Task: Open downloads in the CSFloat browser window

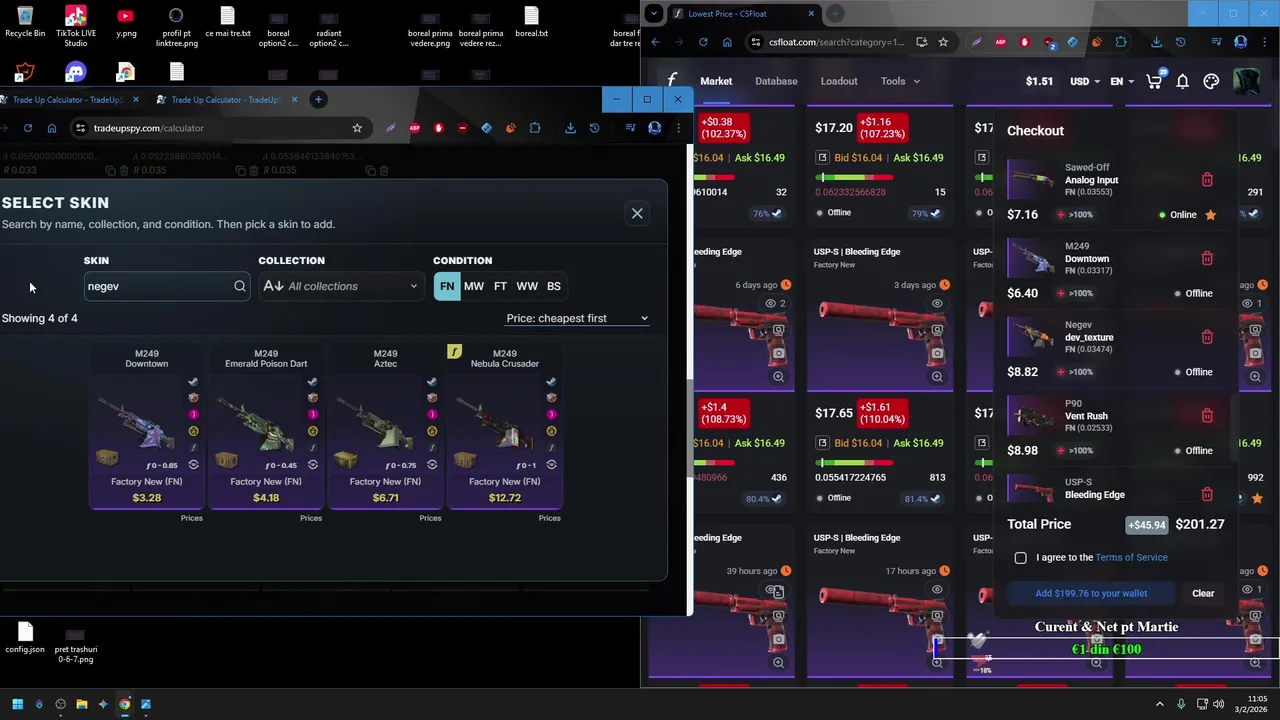Action: tap(1157, 42)
